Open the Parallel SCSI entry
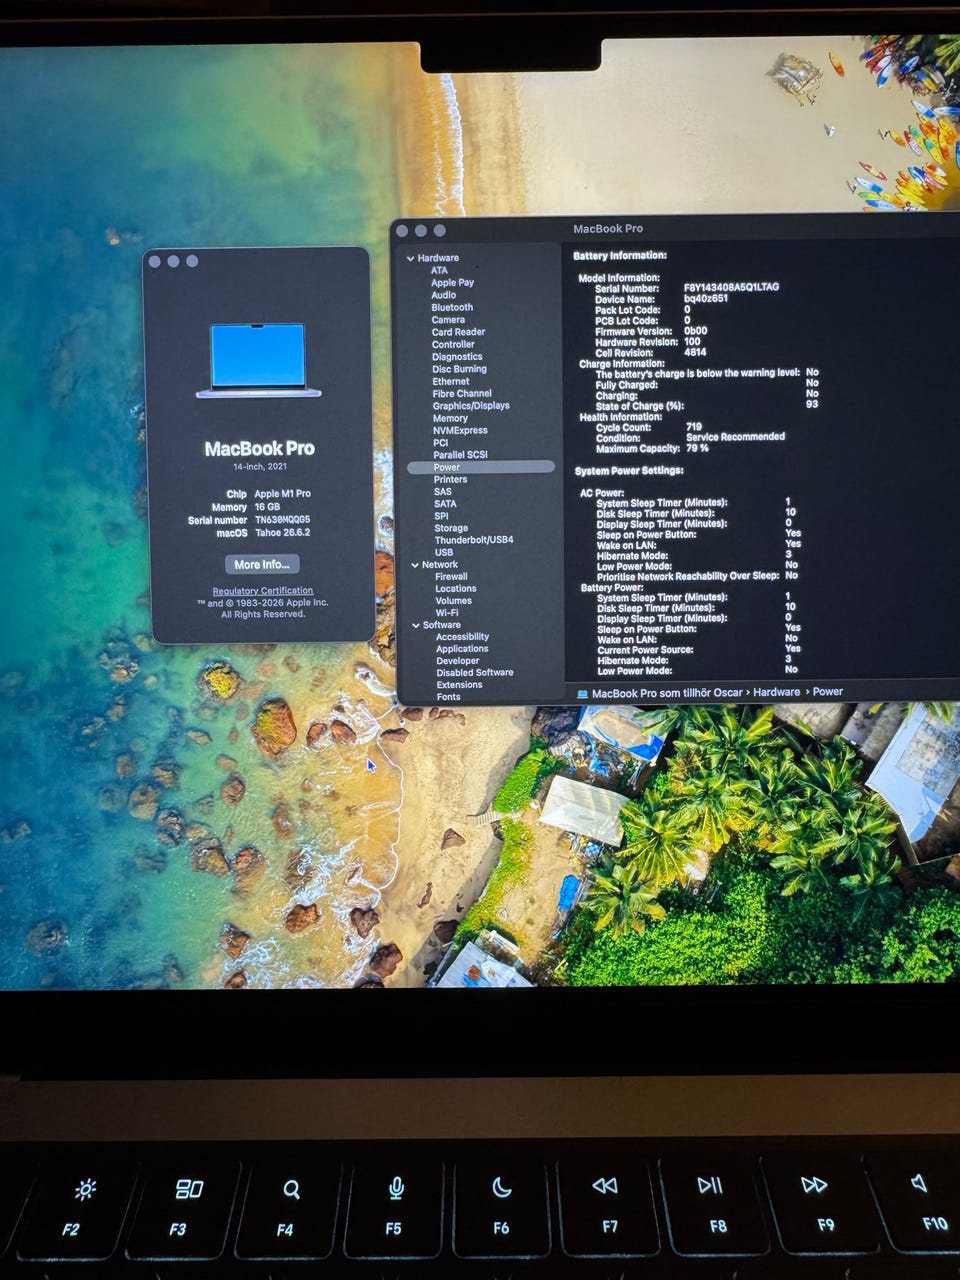Image resolution: width=960 pixels, height=1280 pixels. [x=460, y=455]
